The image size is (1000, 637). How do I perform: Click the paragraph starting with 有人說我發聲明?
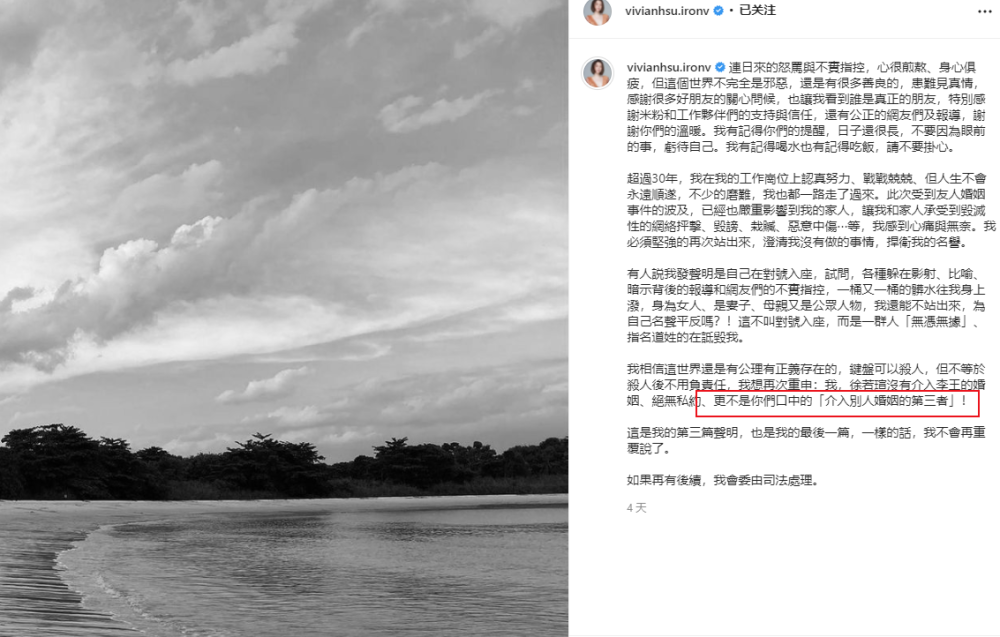coord(806,305)
